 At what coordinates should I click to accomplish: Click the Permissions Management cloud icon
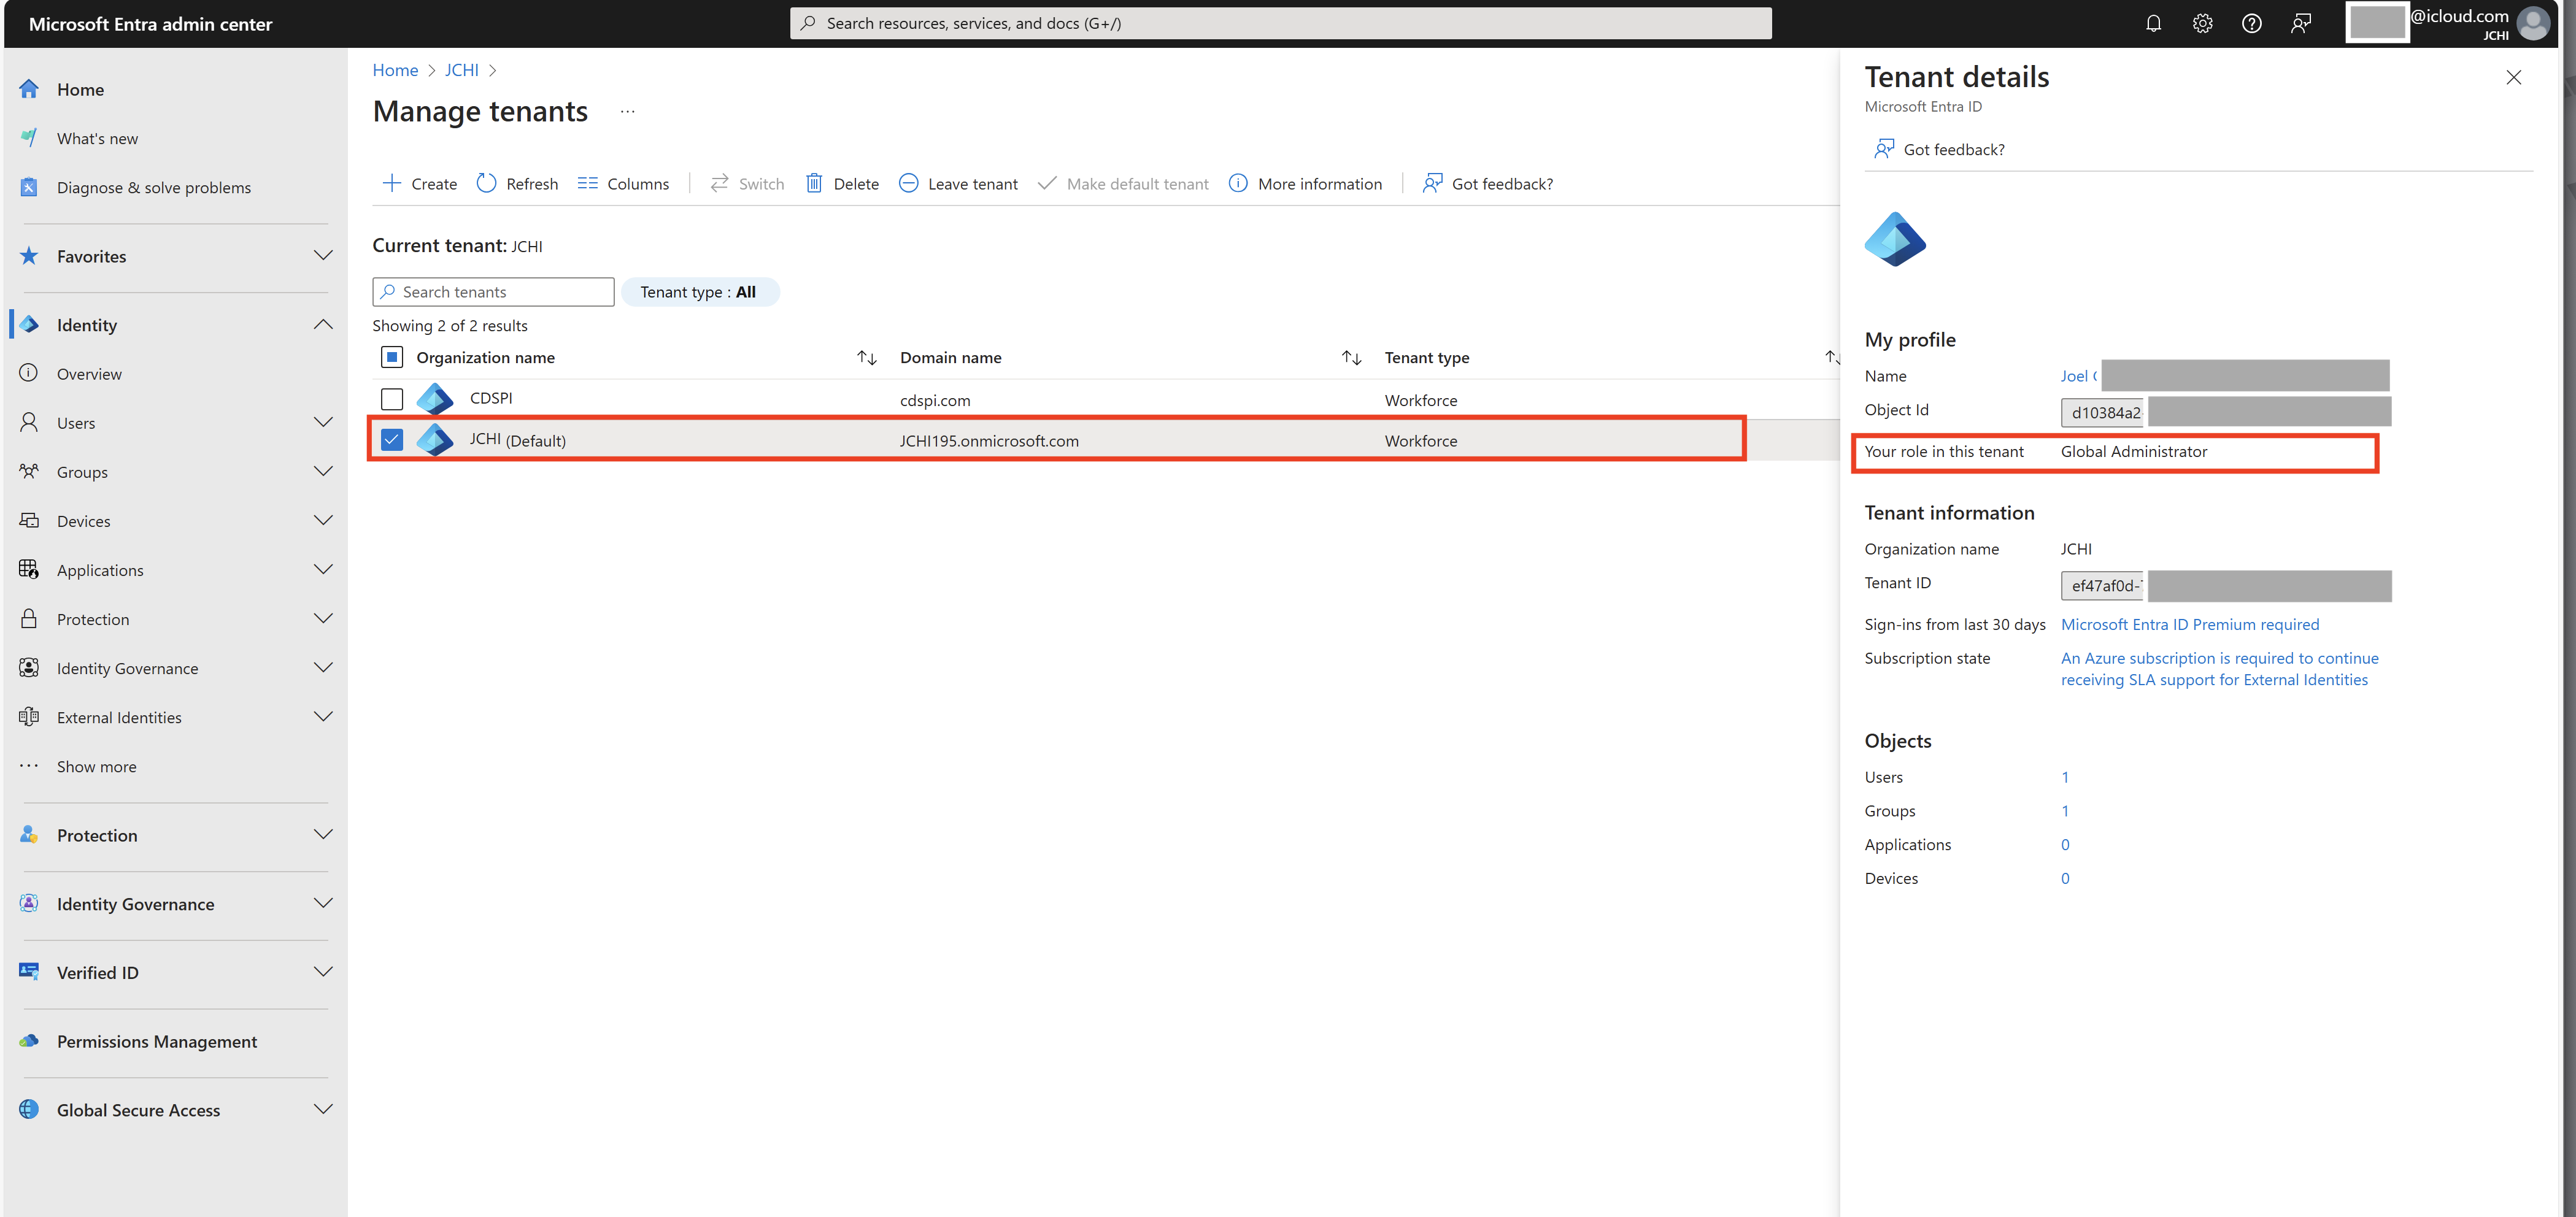(29, 1041)
